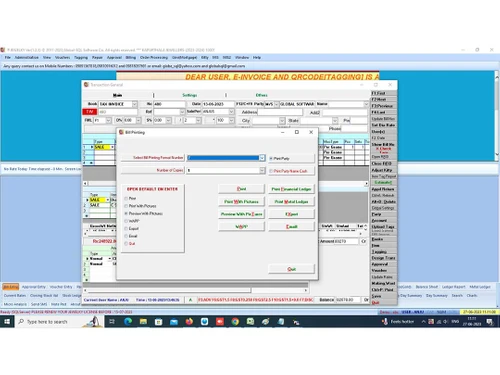The image size is (500, 375).
Task: Open the Book dropdown showing TAX INVOICE
Action: (134, 104)
